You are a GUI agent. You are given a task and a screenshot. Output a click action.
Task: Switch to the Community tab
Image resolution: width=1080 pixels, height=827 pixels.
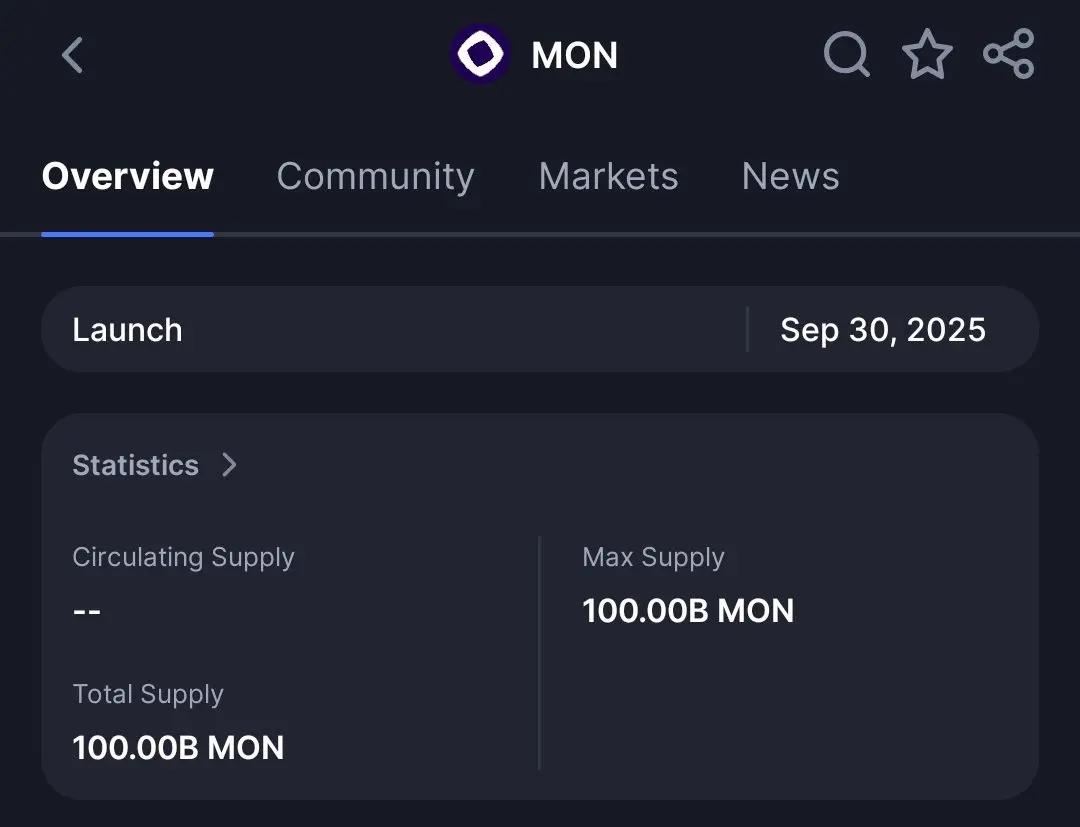pos(375,176)
